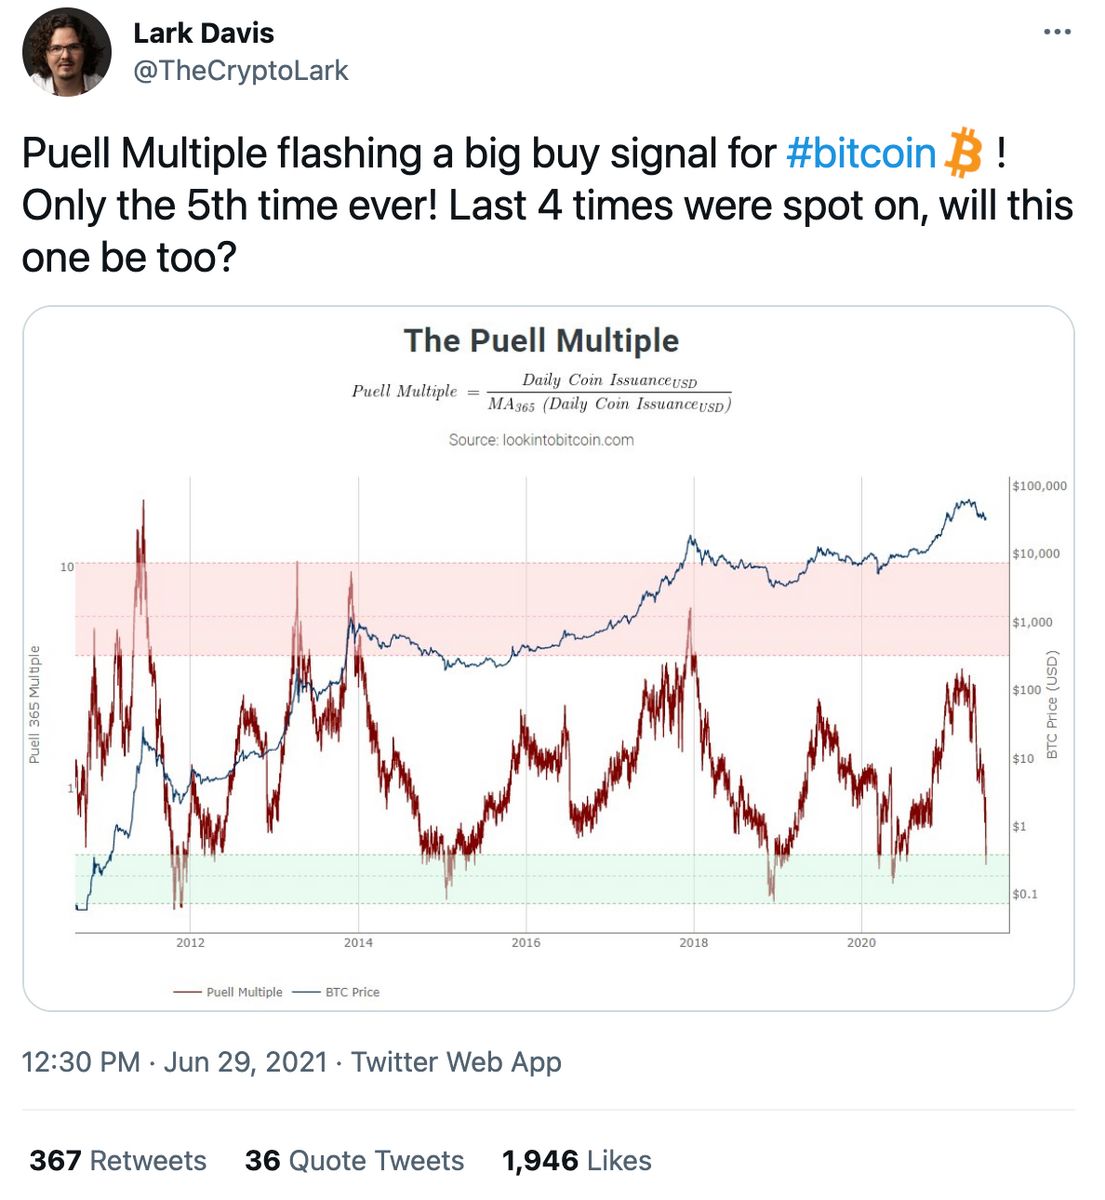View the 367 Retweets list

coord(118,1160)
